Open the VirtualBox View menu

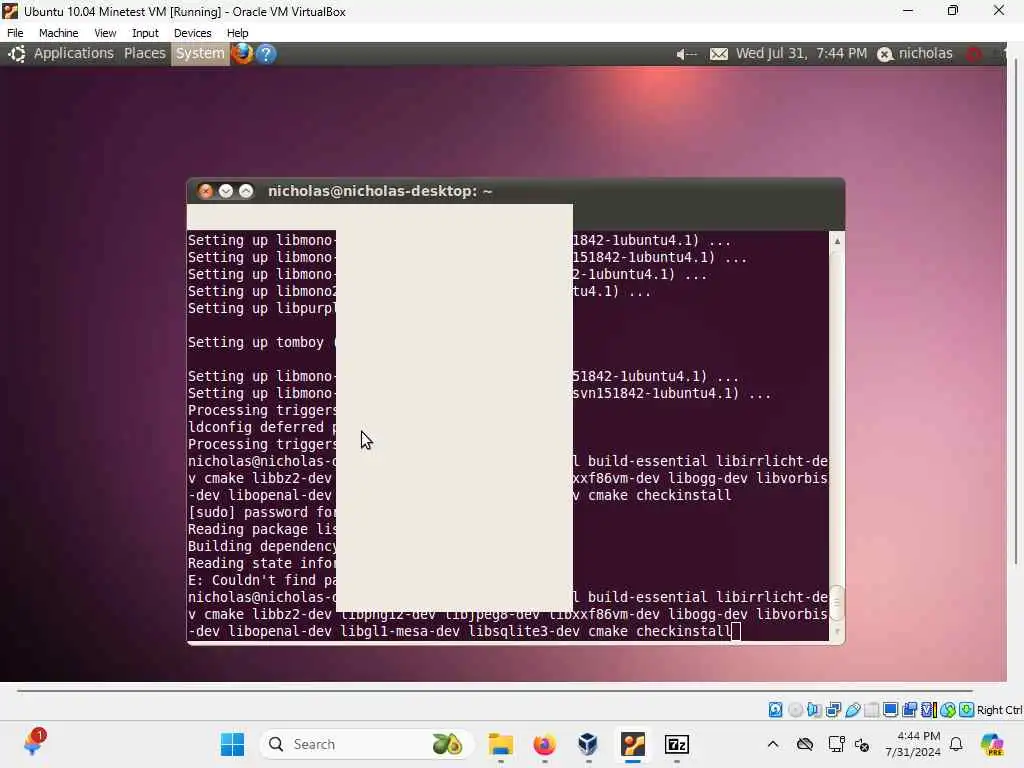pos(104,33)
